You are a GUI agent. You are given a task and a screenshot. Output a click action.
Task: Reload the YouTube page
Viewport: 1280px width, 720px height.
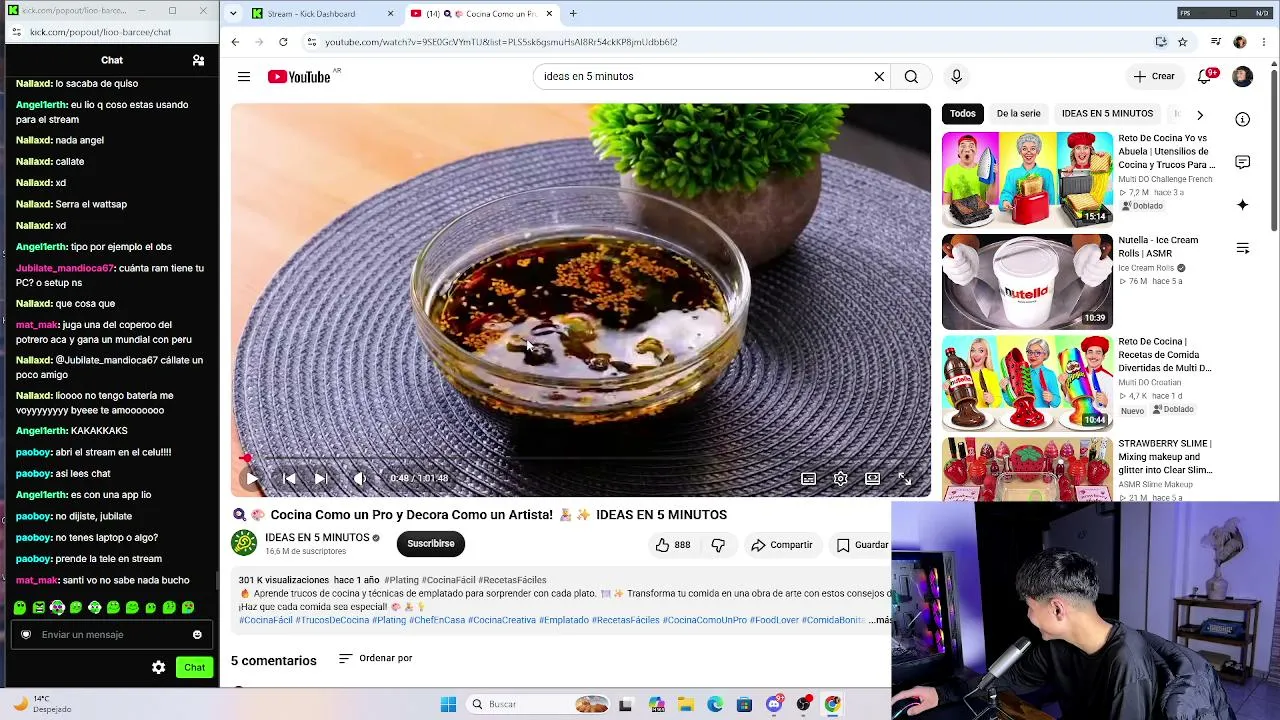coord(283,42)
